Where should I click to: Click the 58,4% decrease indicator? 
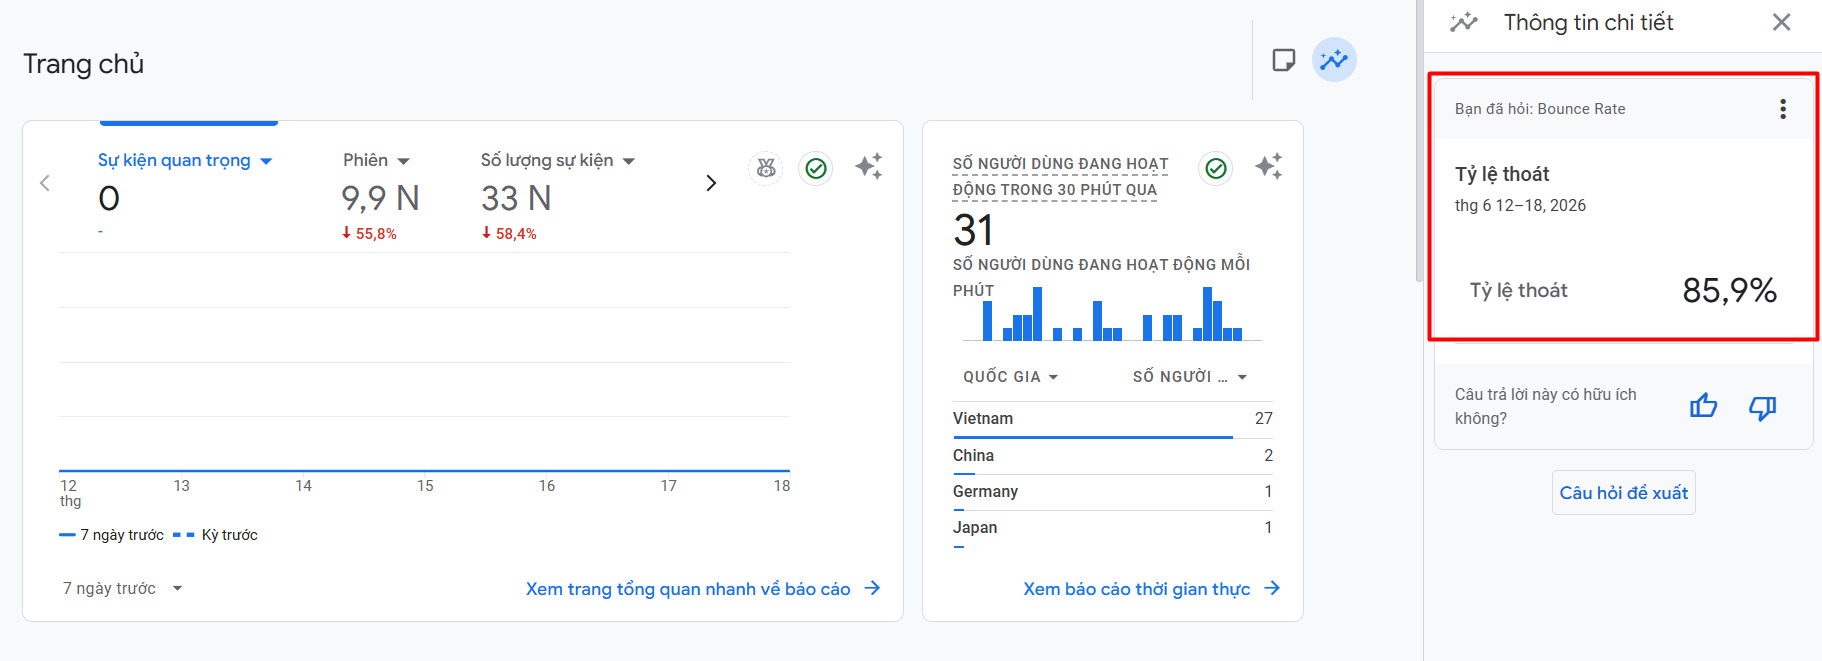pyautogui.click(x=509, y=233)
